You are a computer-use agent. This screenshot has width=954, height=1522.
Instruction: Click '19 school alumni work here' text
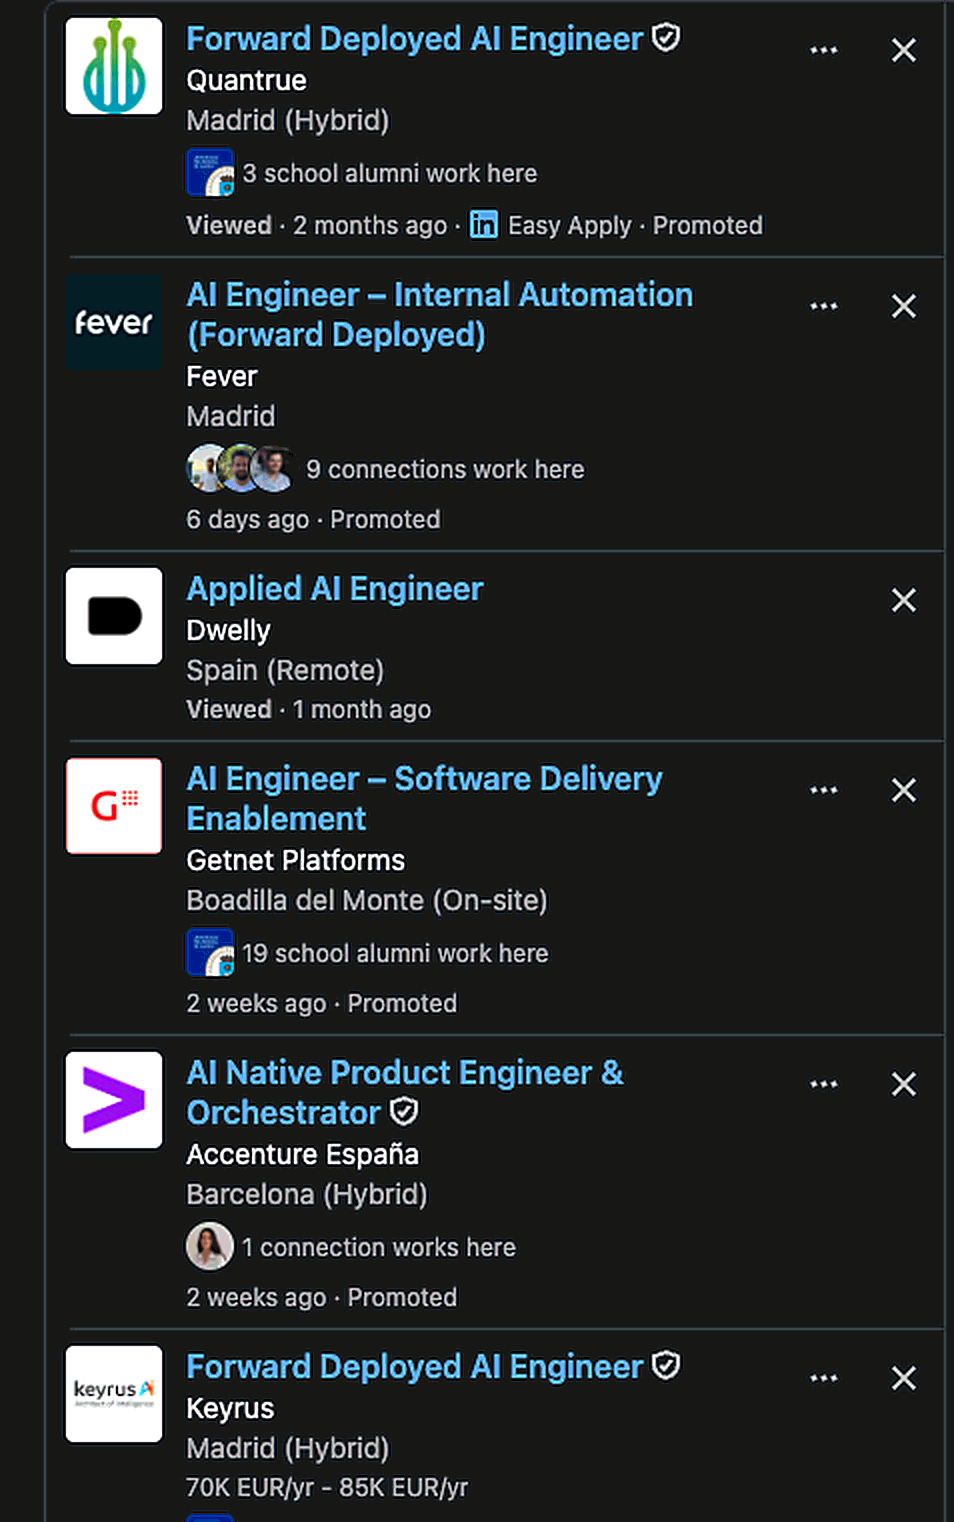coord(395,953)
